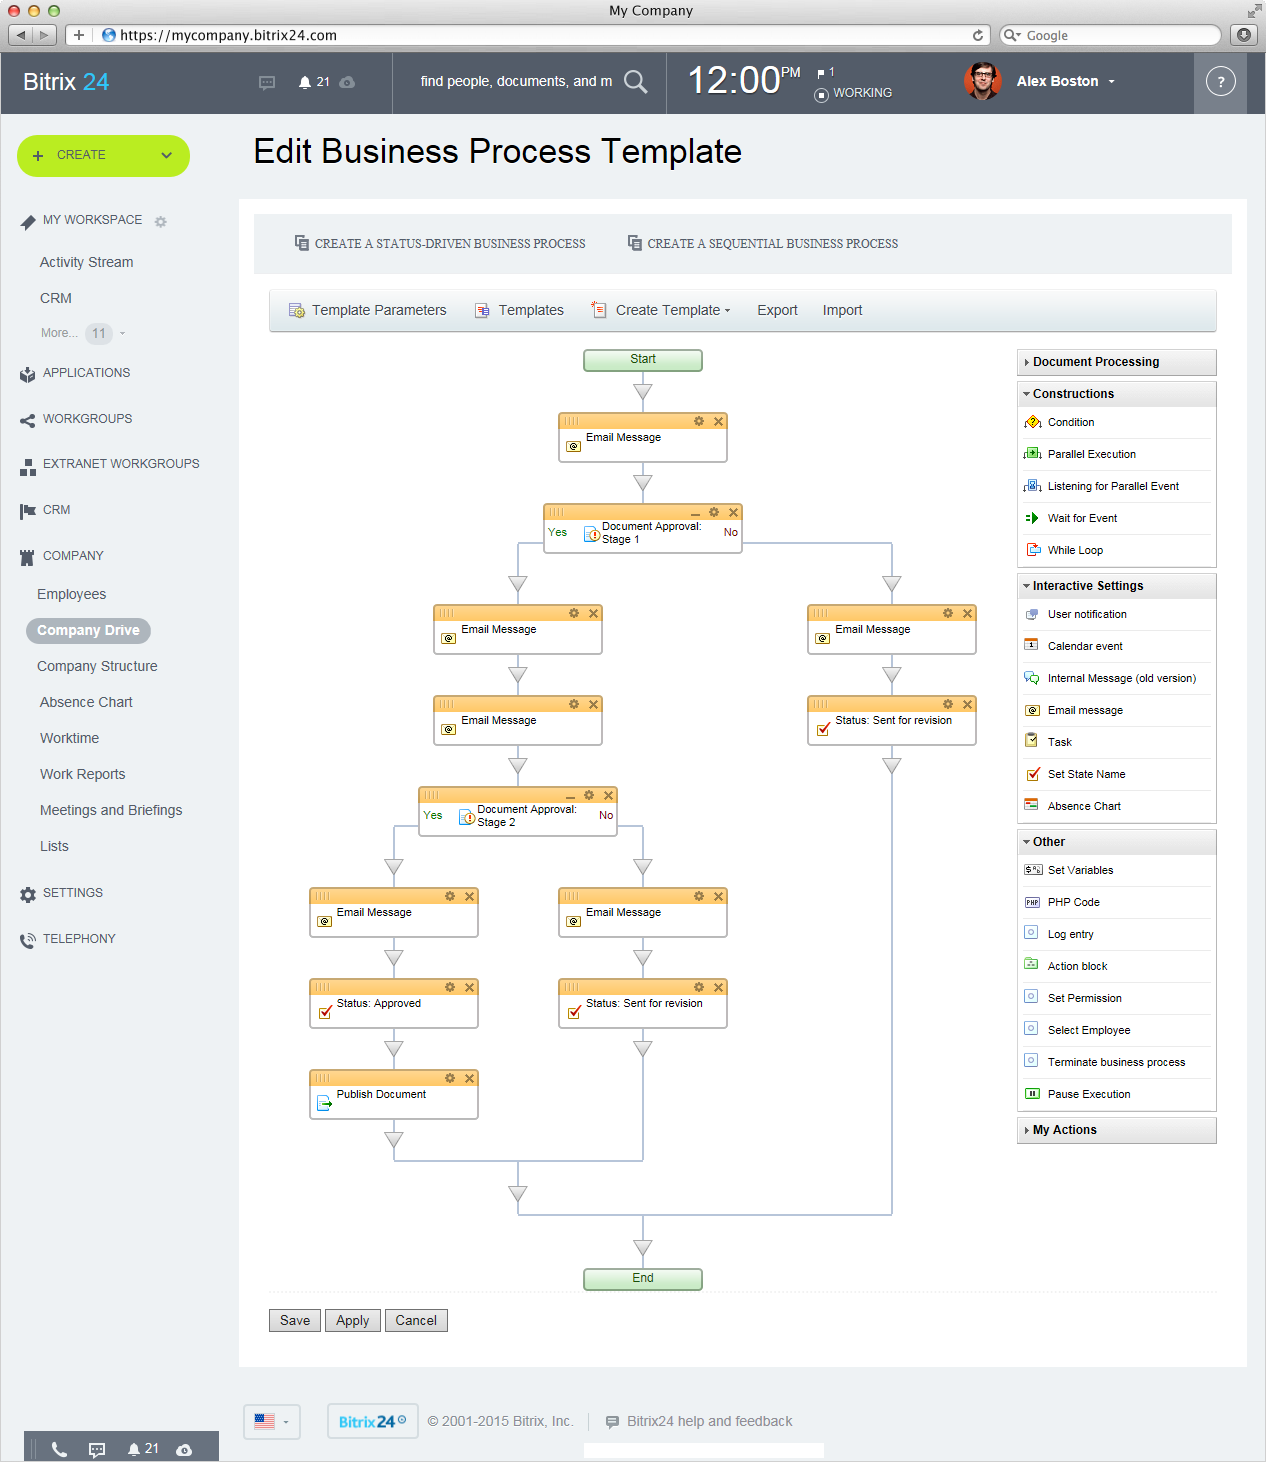Open settings of Document Approval Stage 1

pyautogui.click(x=714, y=512)
